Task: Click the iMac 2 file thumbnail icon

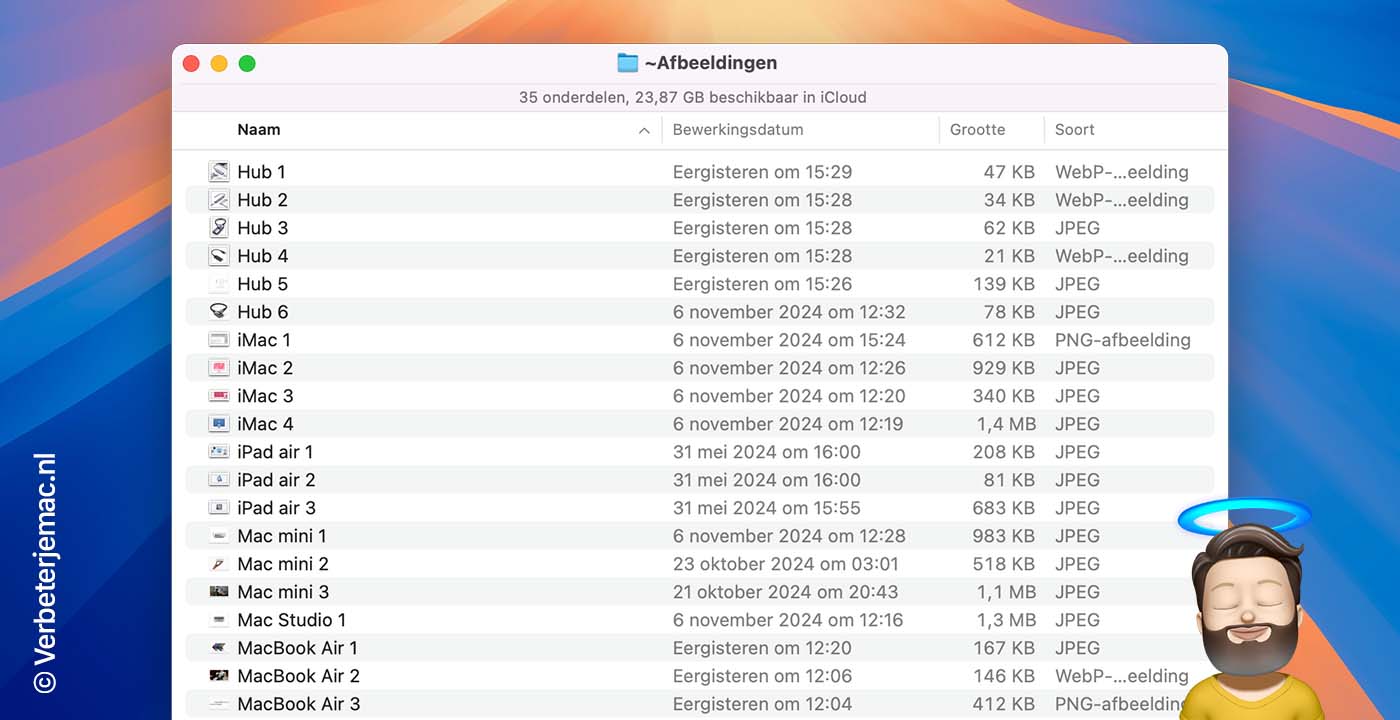Action: pyautogui.click(x=219, y=368)
